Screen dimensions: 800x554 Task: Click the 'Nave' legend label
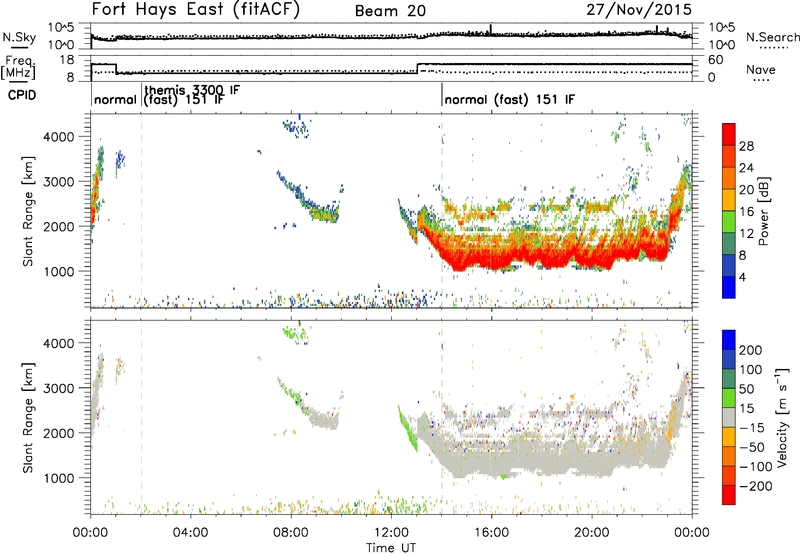(x=761, y=69)
